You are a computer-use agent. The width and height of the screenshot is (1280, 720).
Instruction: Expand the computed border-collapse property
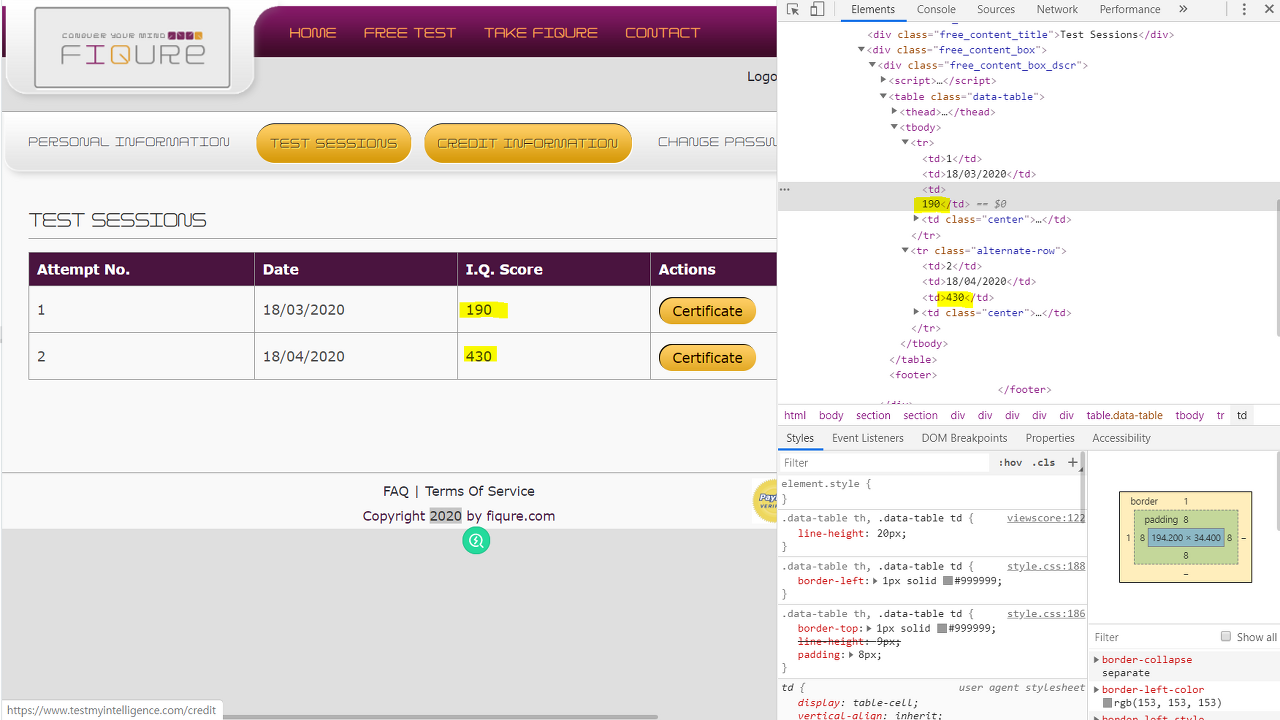pos(1097,660)
